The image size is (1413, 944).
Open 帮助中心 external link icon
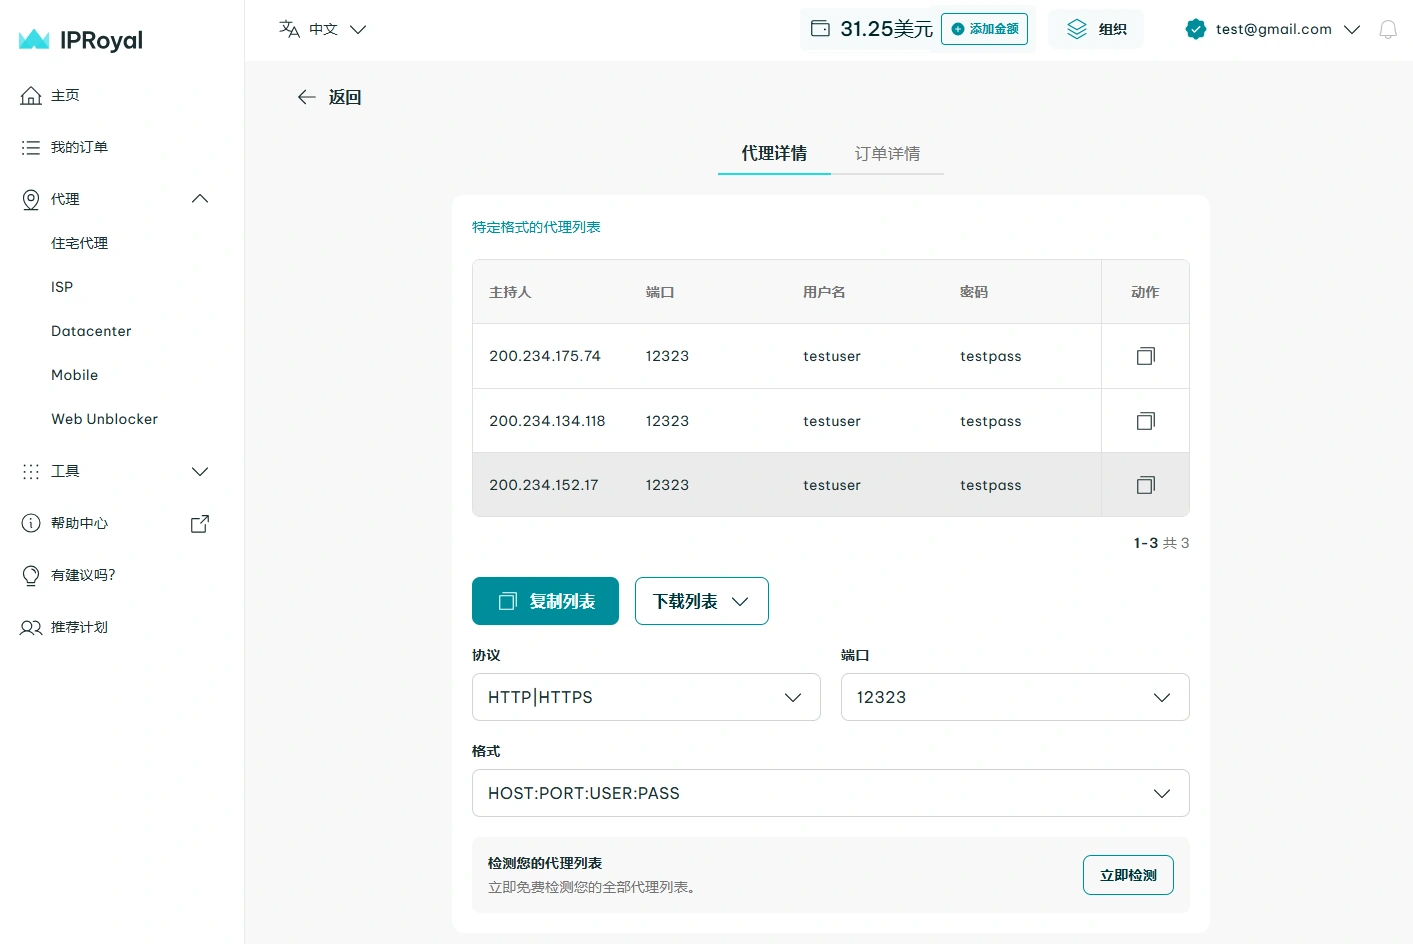point(200,523)
